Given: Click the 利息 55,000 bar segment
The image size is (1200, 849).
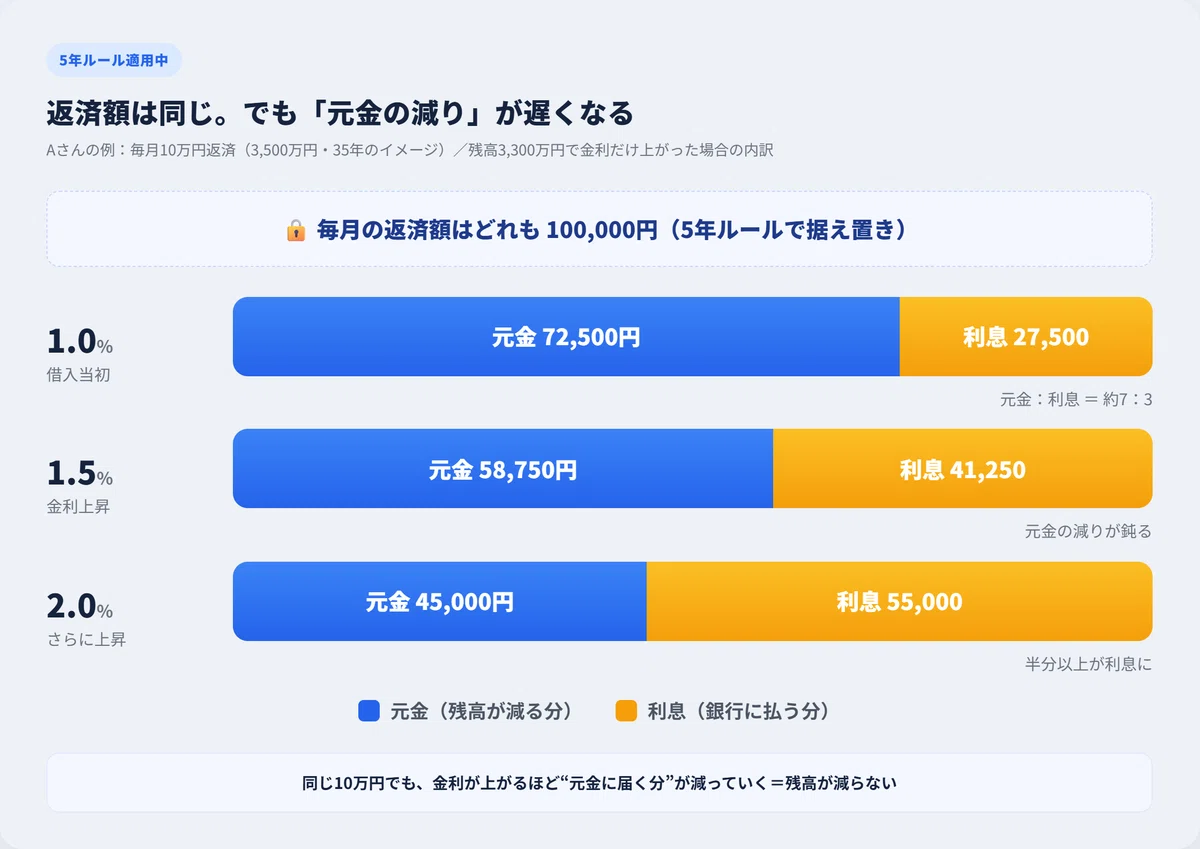Looking at the screenshot, I should [900, 601].
